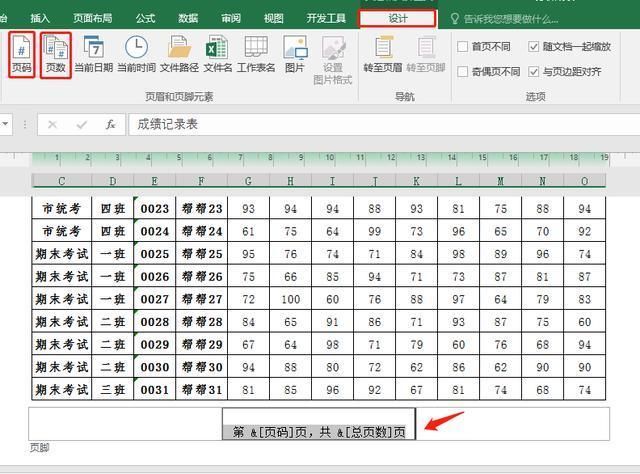Click the name cell ending 30
This screenshot has width=640, height=474.
(202, 367)
